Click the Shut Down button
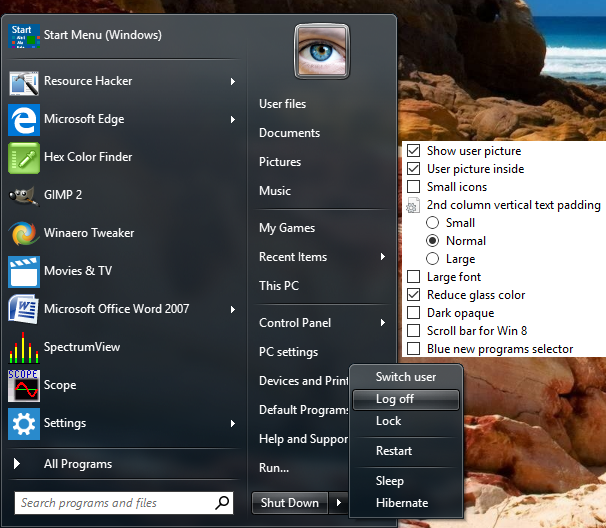Viewport: 606px width, 528px height. pyautogui.click(x=289, y=503)
